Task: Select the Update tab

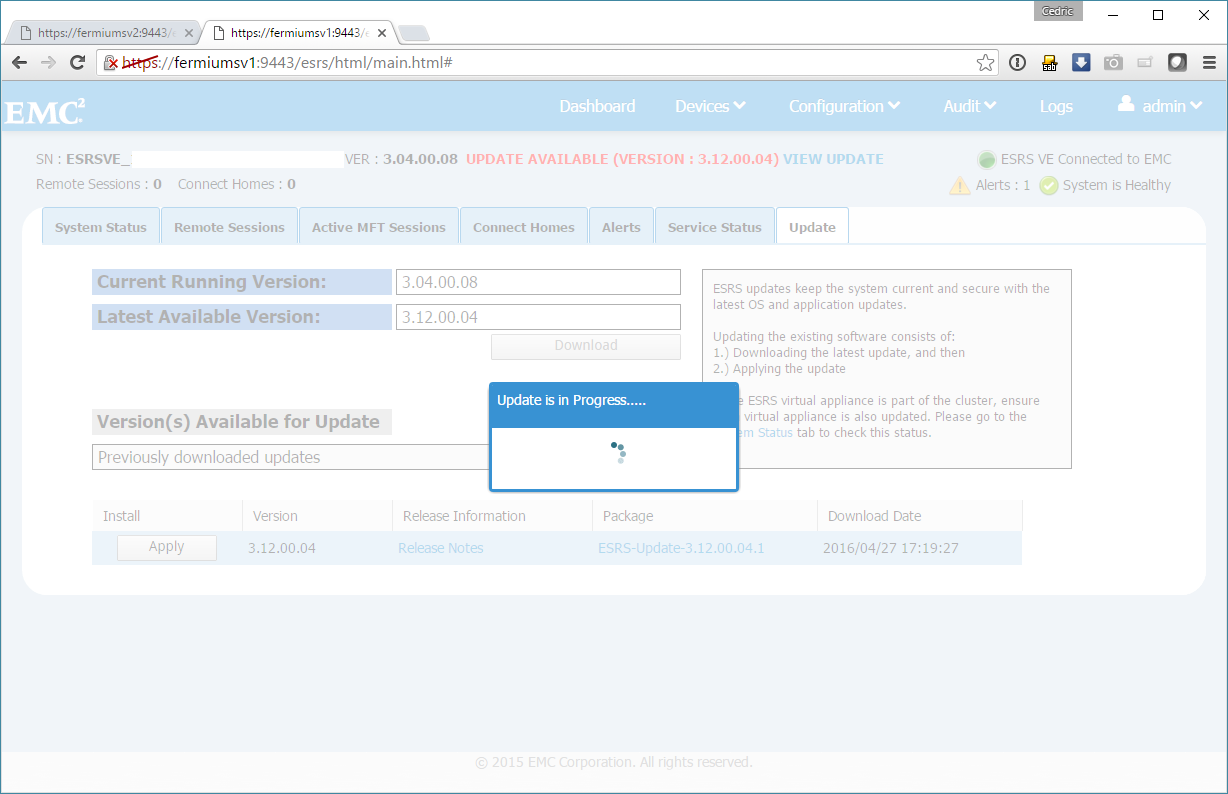Action: [x=812, y=227]
